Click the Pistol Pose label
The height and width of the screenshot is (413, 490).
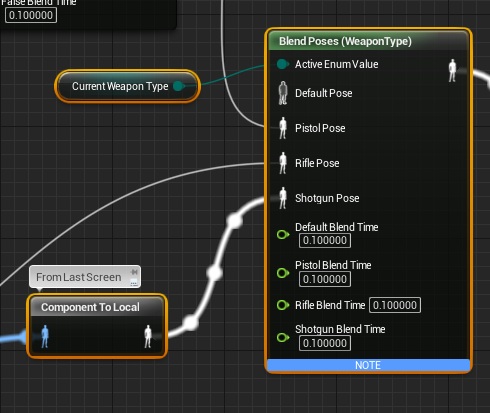click(x=320, y=128)
